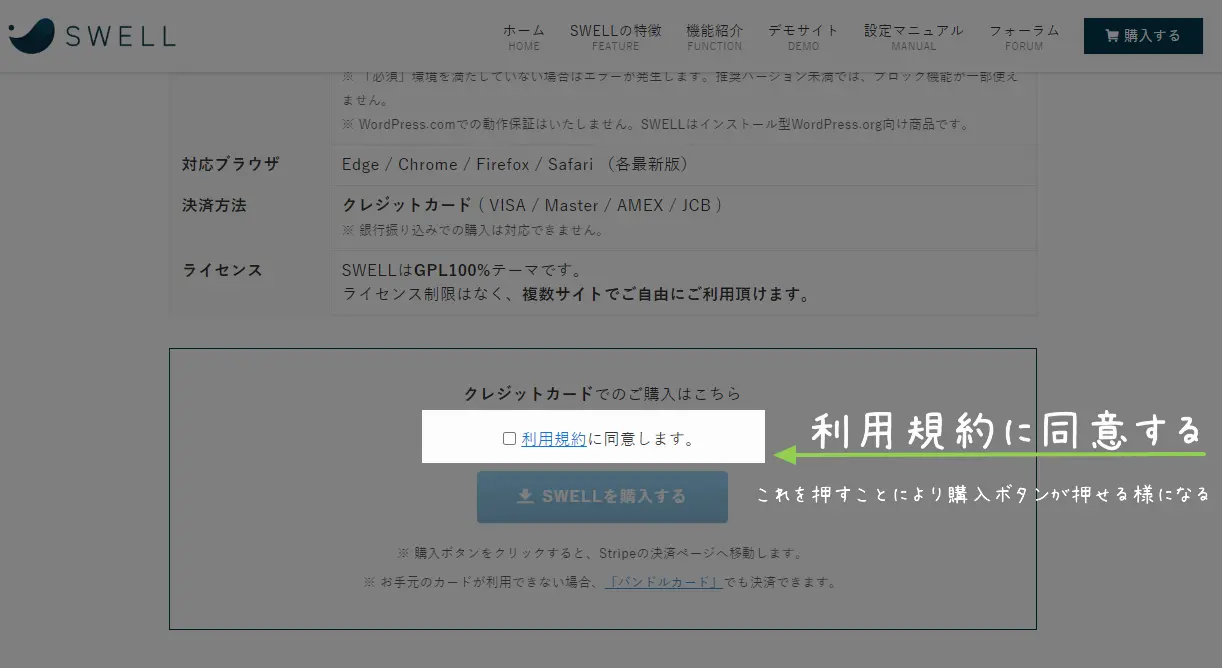Click the SWELL wordmark text in header

[120, 37]
